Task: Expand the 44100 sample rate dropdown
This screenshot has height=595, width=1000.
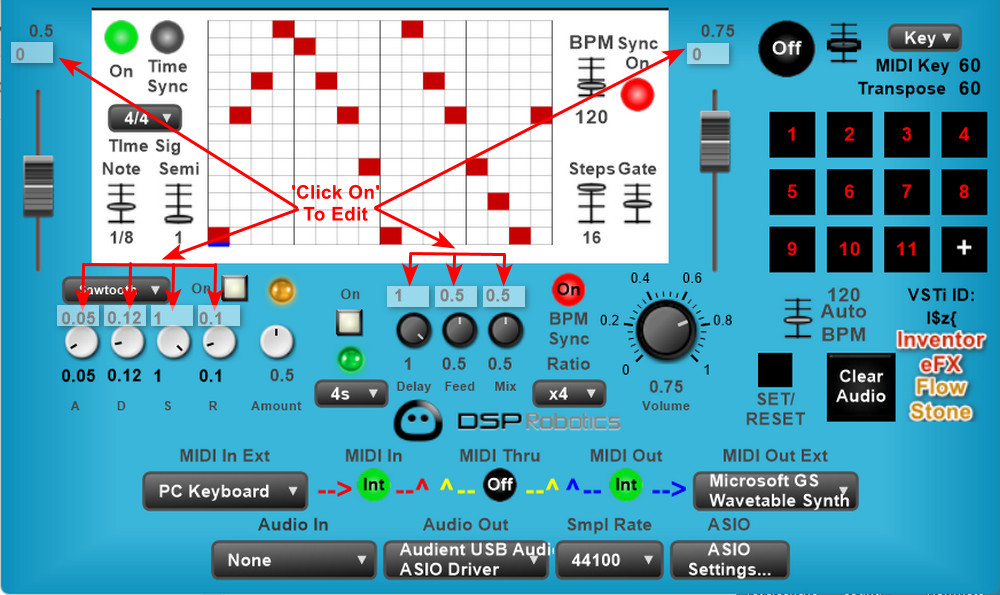Action: click(x=609, y=560)
